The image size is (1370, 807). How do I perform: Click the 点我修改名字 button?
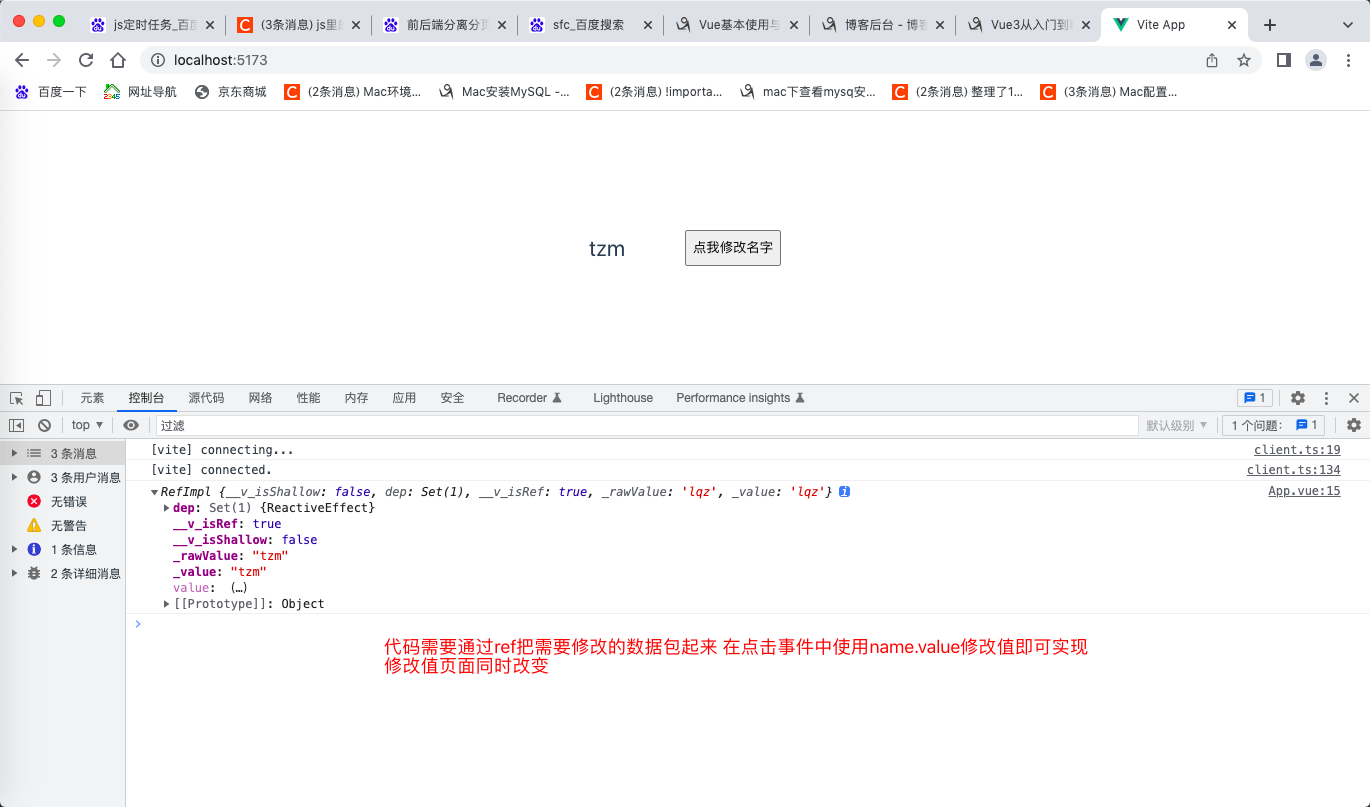click(733, 248)
